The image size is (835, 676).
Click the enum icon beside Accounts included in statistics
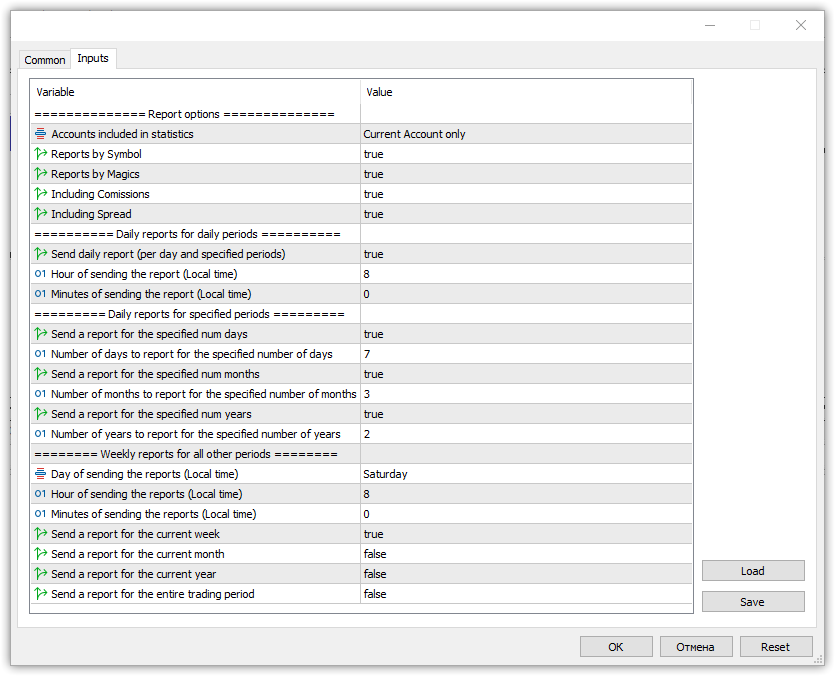(x=41, y=134)
